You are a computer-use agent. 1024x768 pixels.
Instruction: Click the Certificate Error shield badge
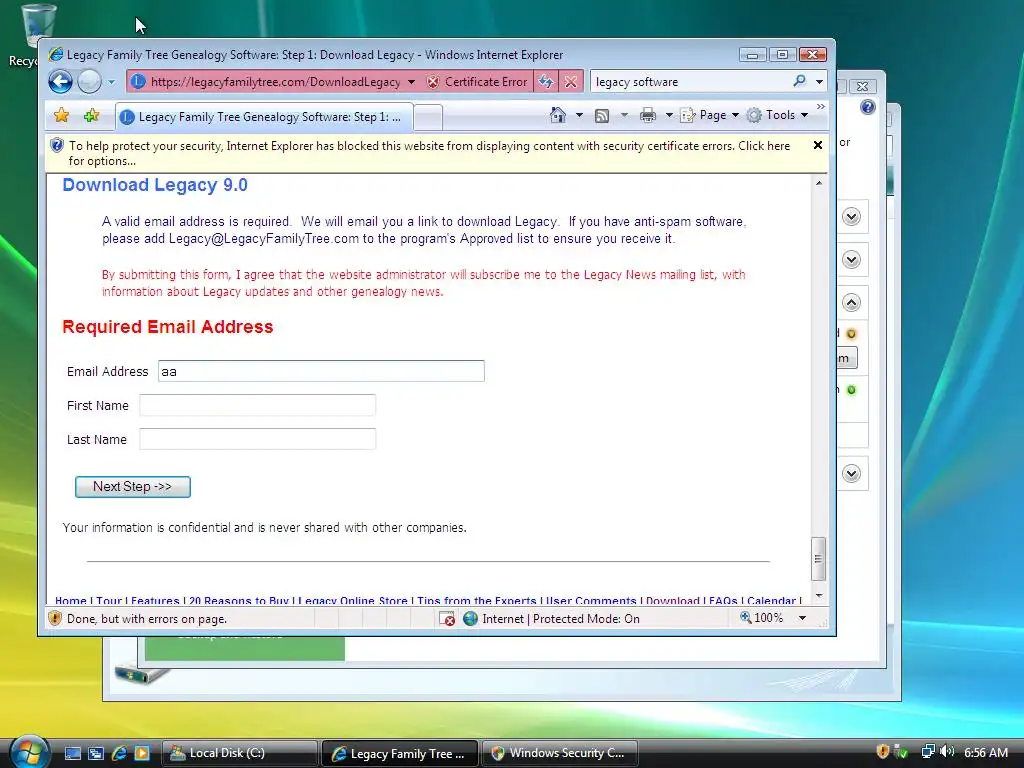click(477, 82)
